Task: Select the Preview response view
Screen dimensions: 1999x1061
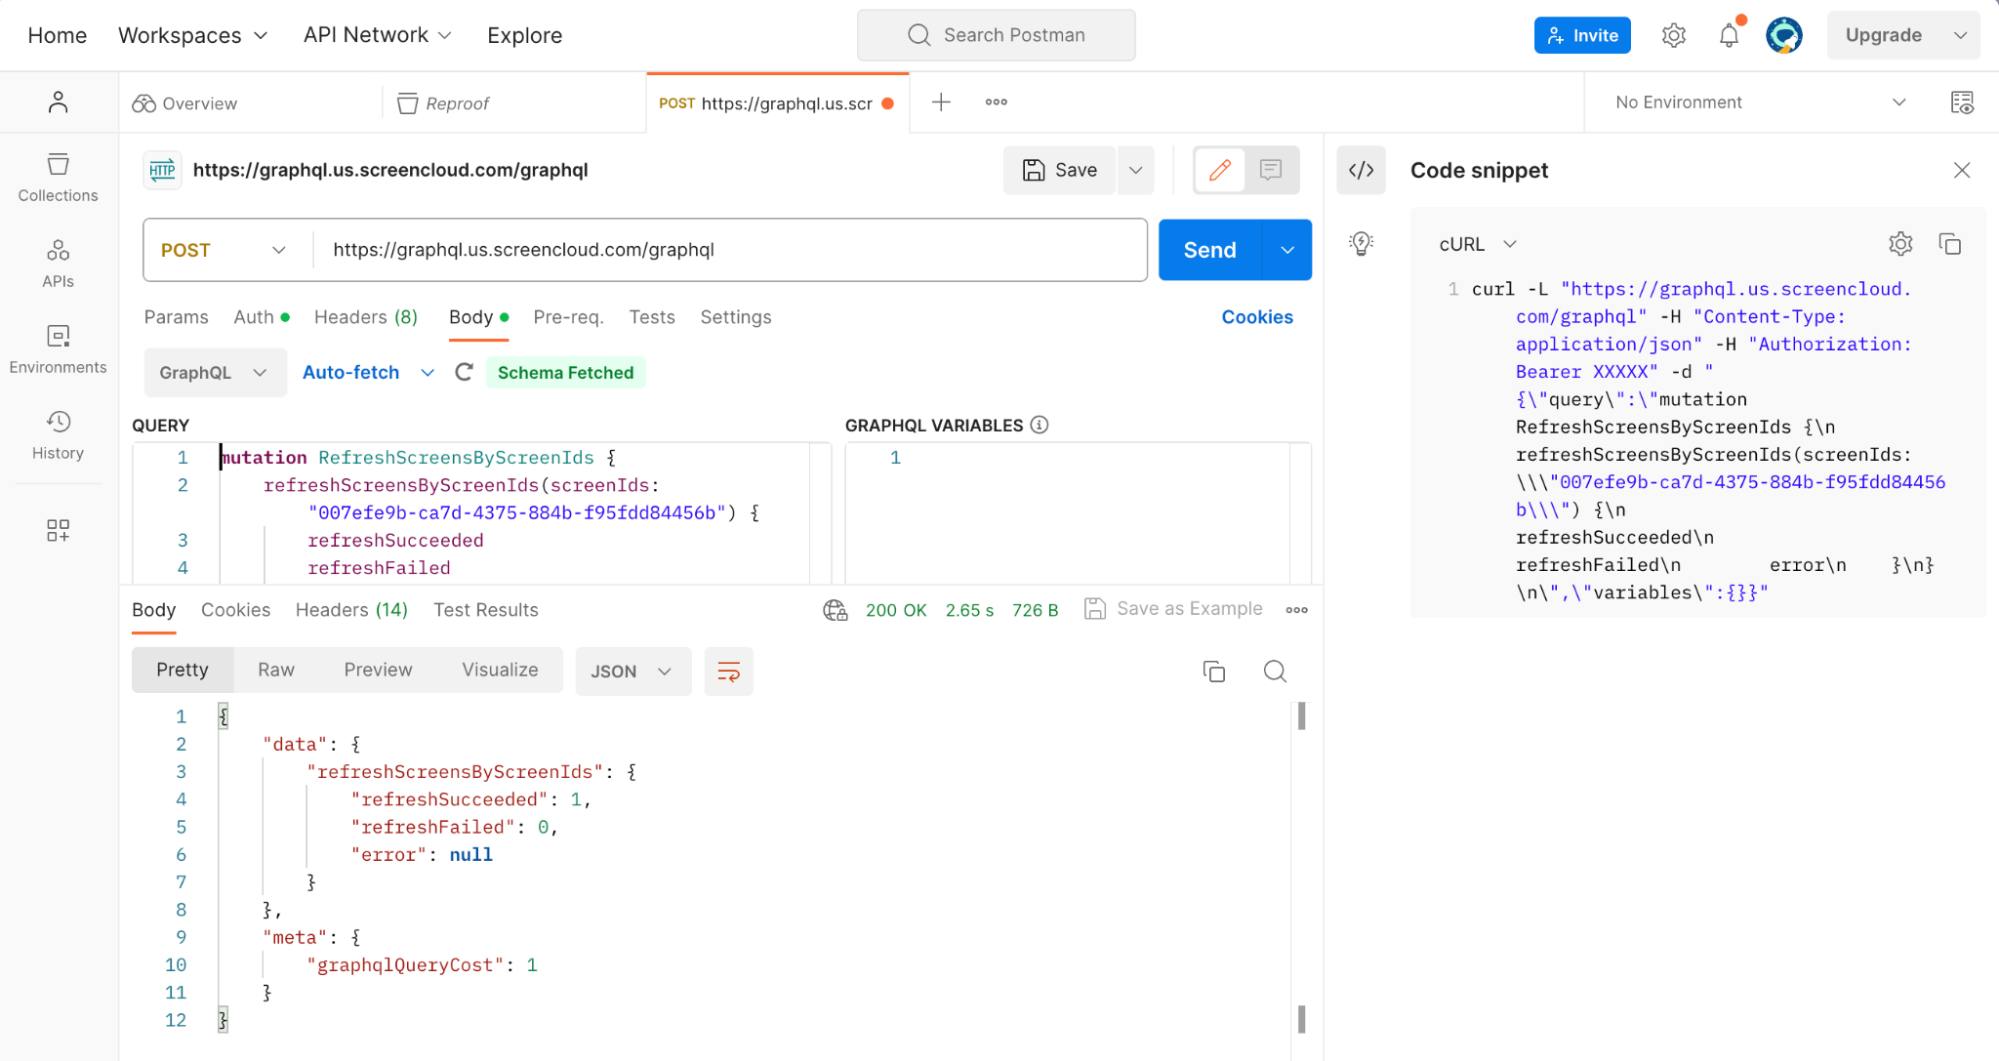Action: pyautogui.click(x=378, y=670)
